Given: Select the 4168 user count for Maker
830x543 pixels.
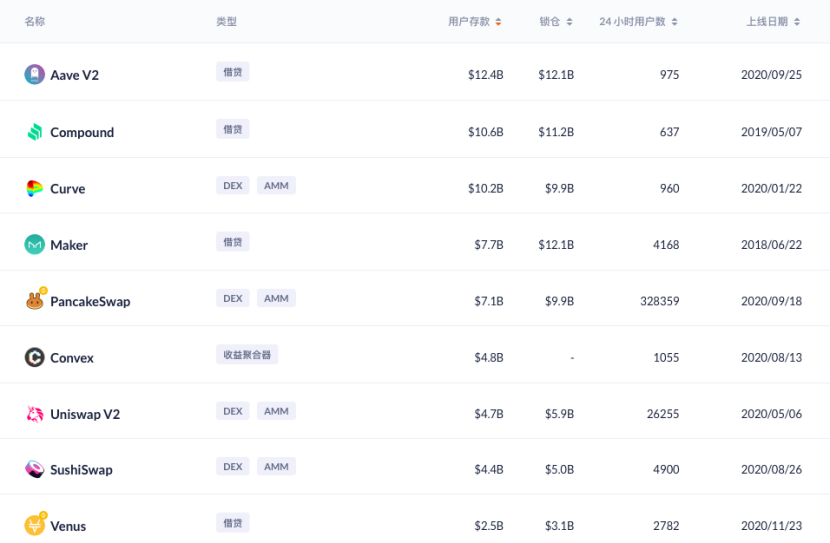Looking at the screenshot, I should 666,245.
